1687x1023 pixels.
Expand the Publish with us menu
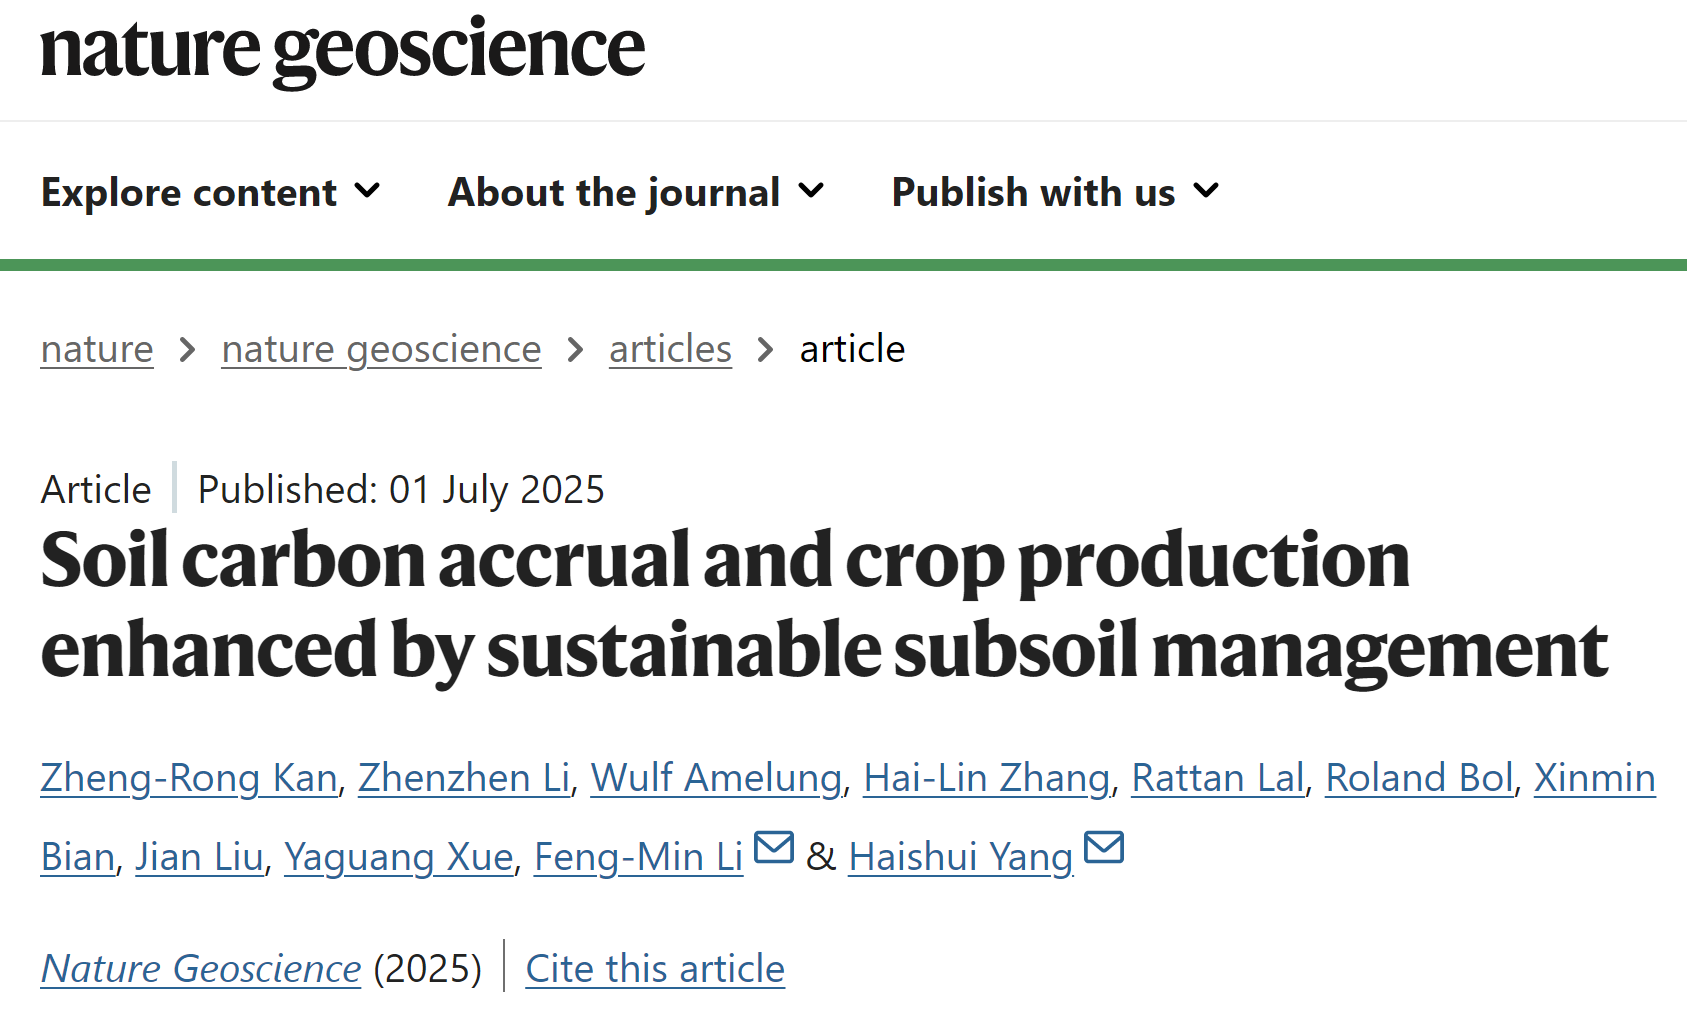(x=1055, y=192)
